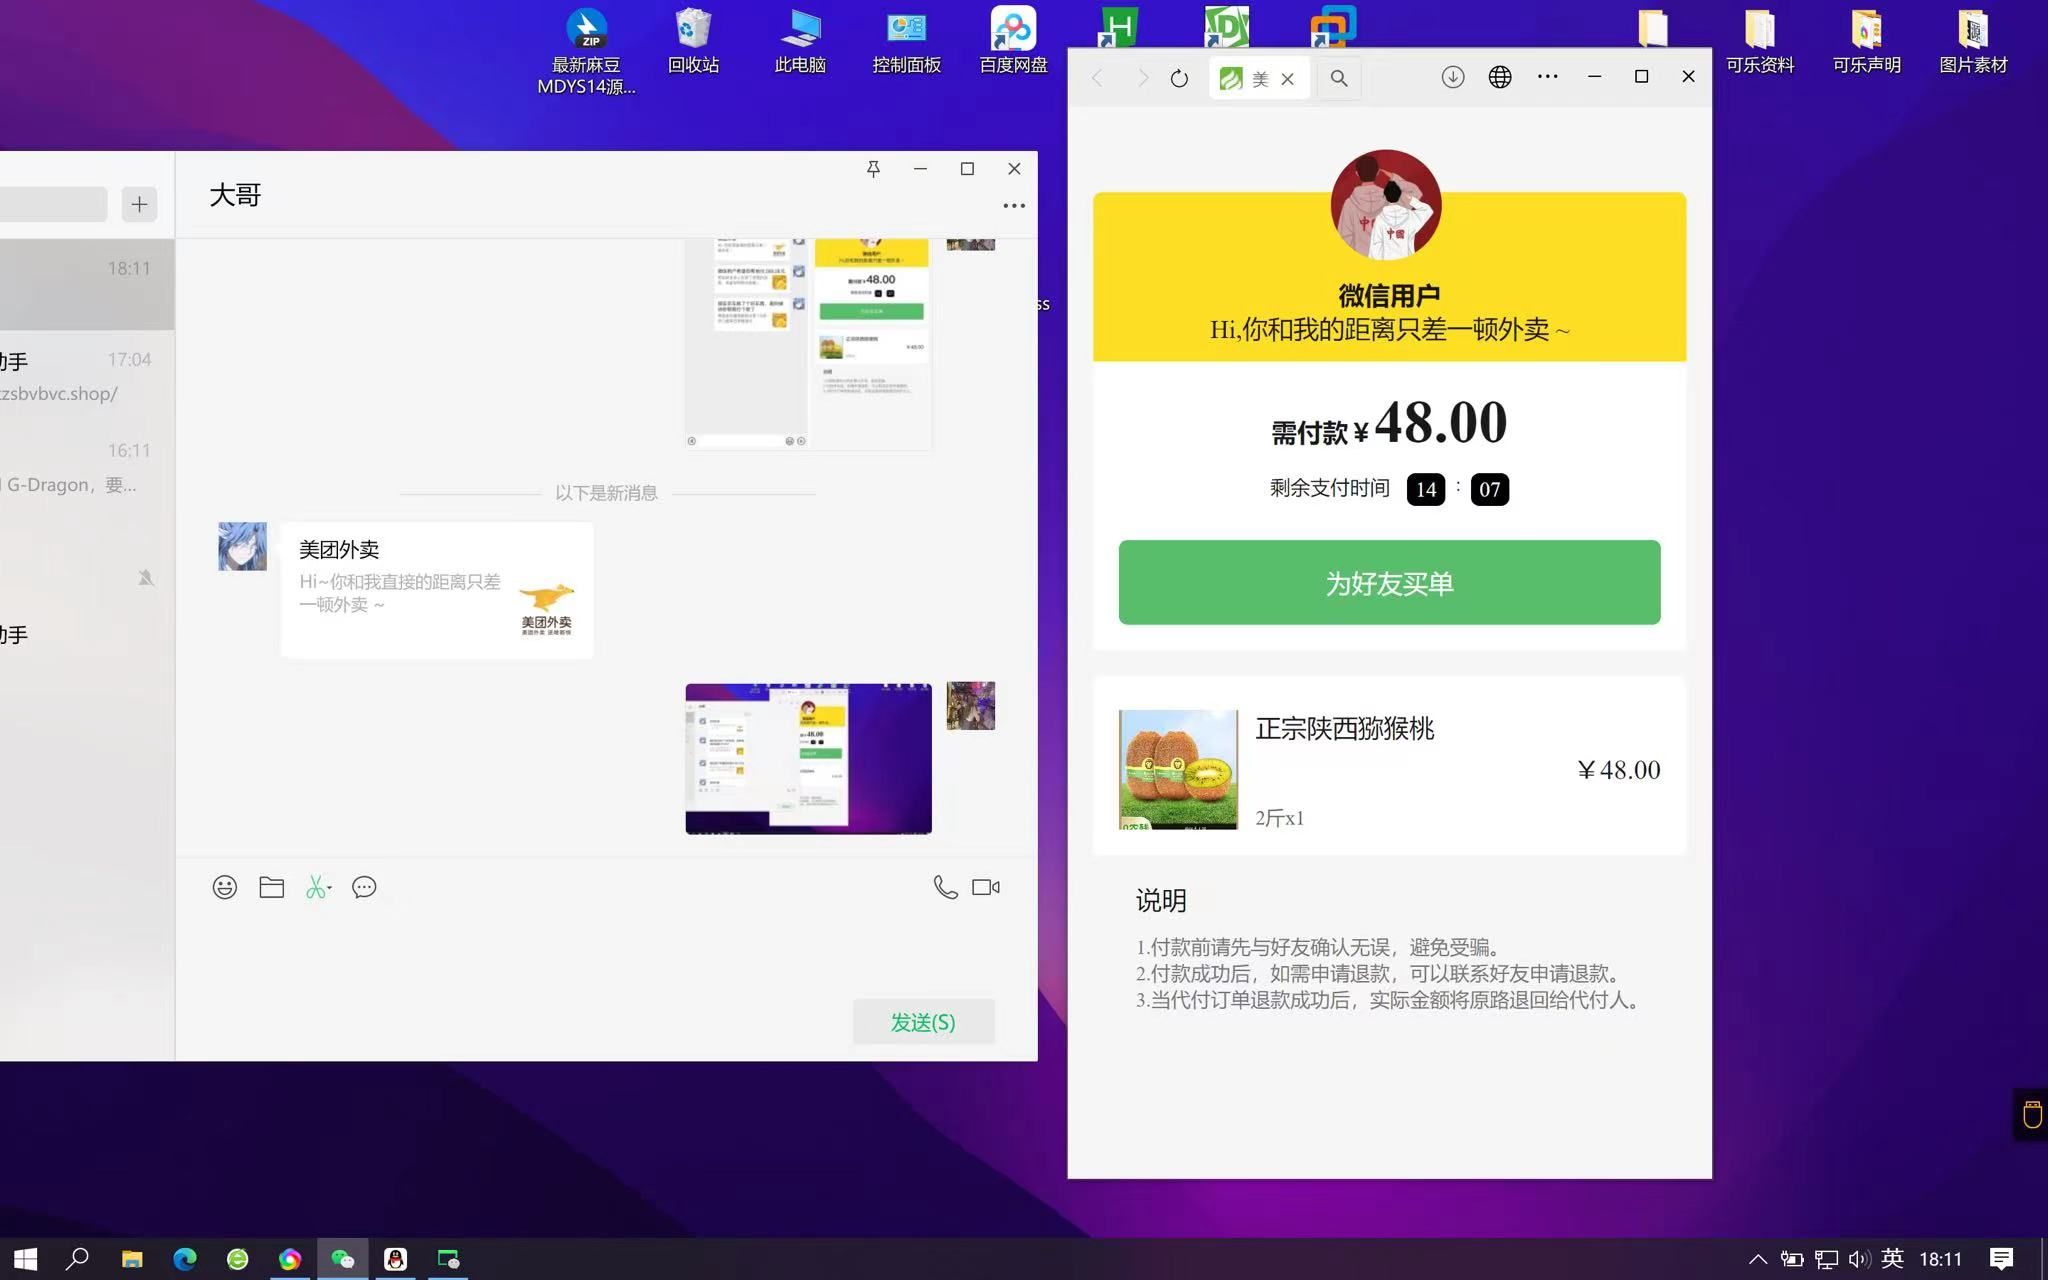Click the 18:11 taskbar clock

1940,1259
